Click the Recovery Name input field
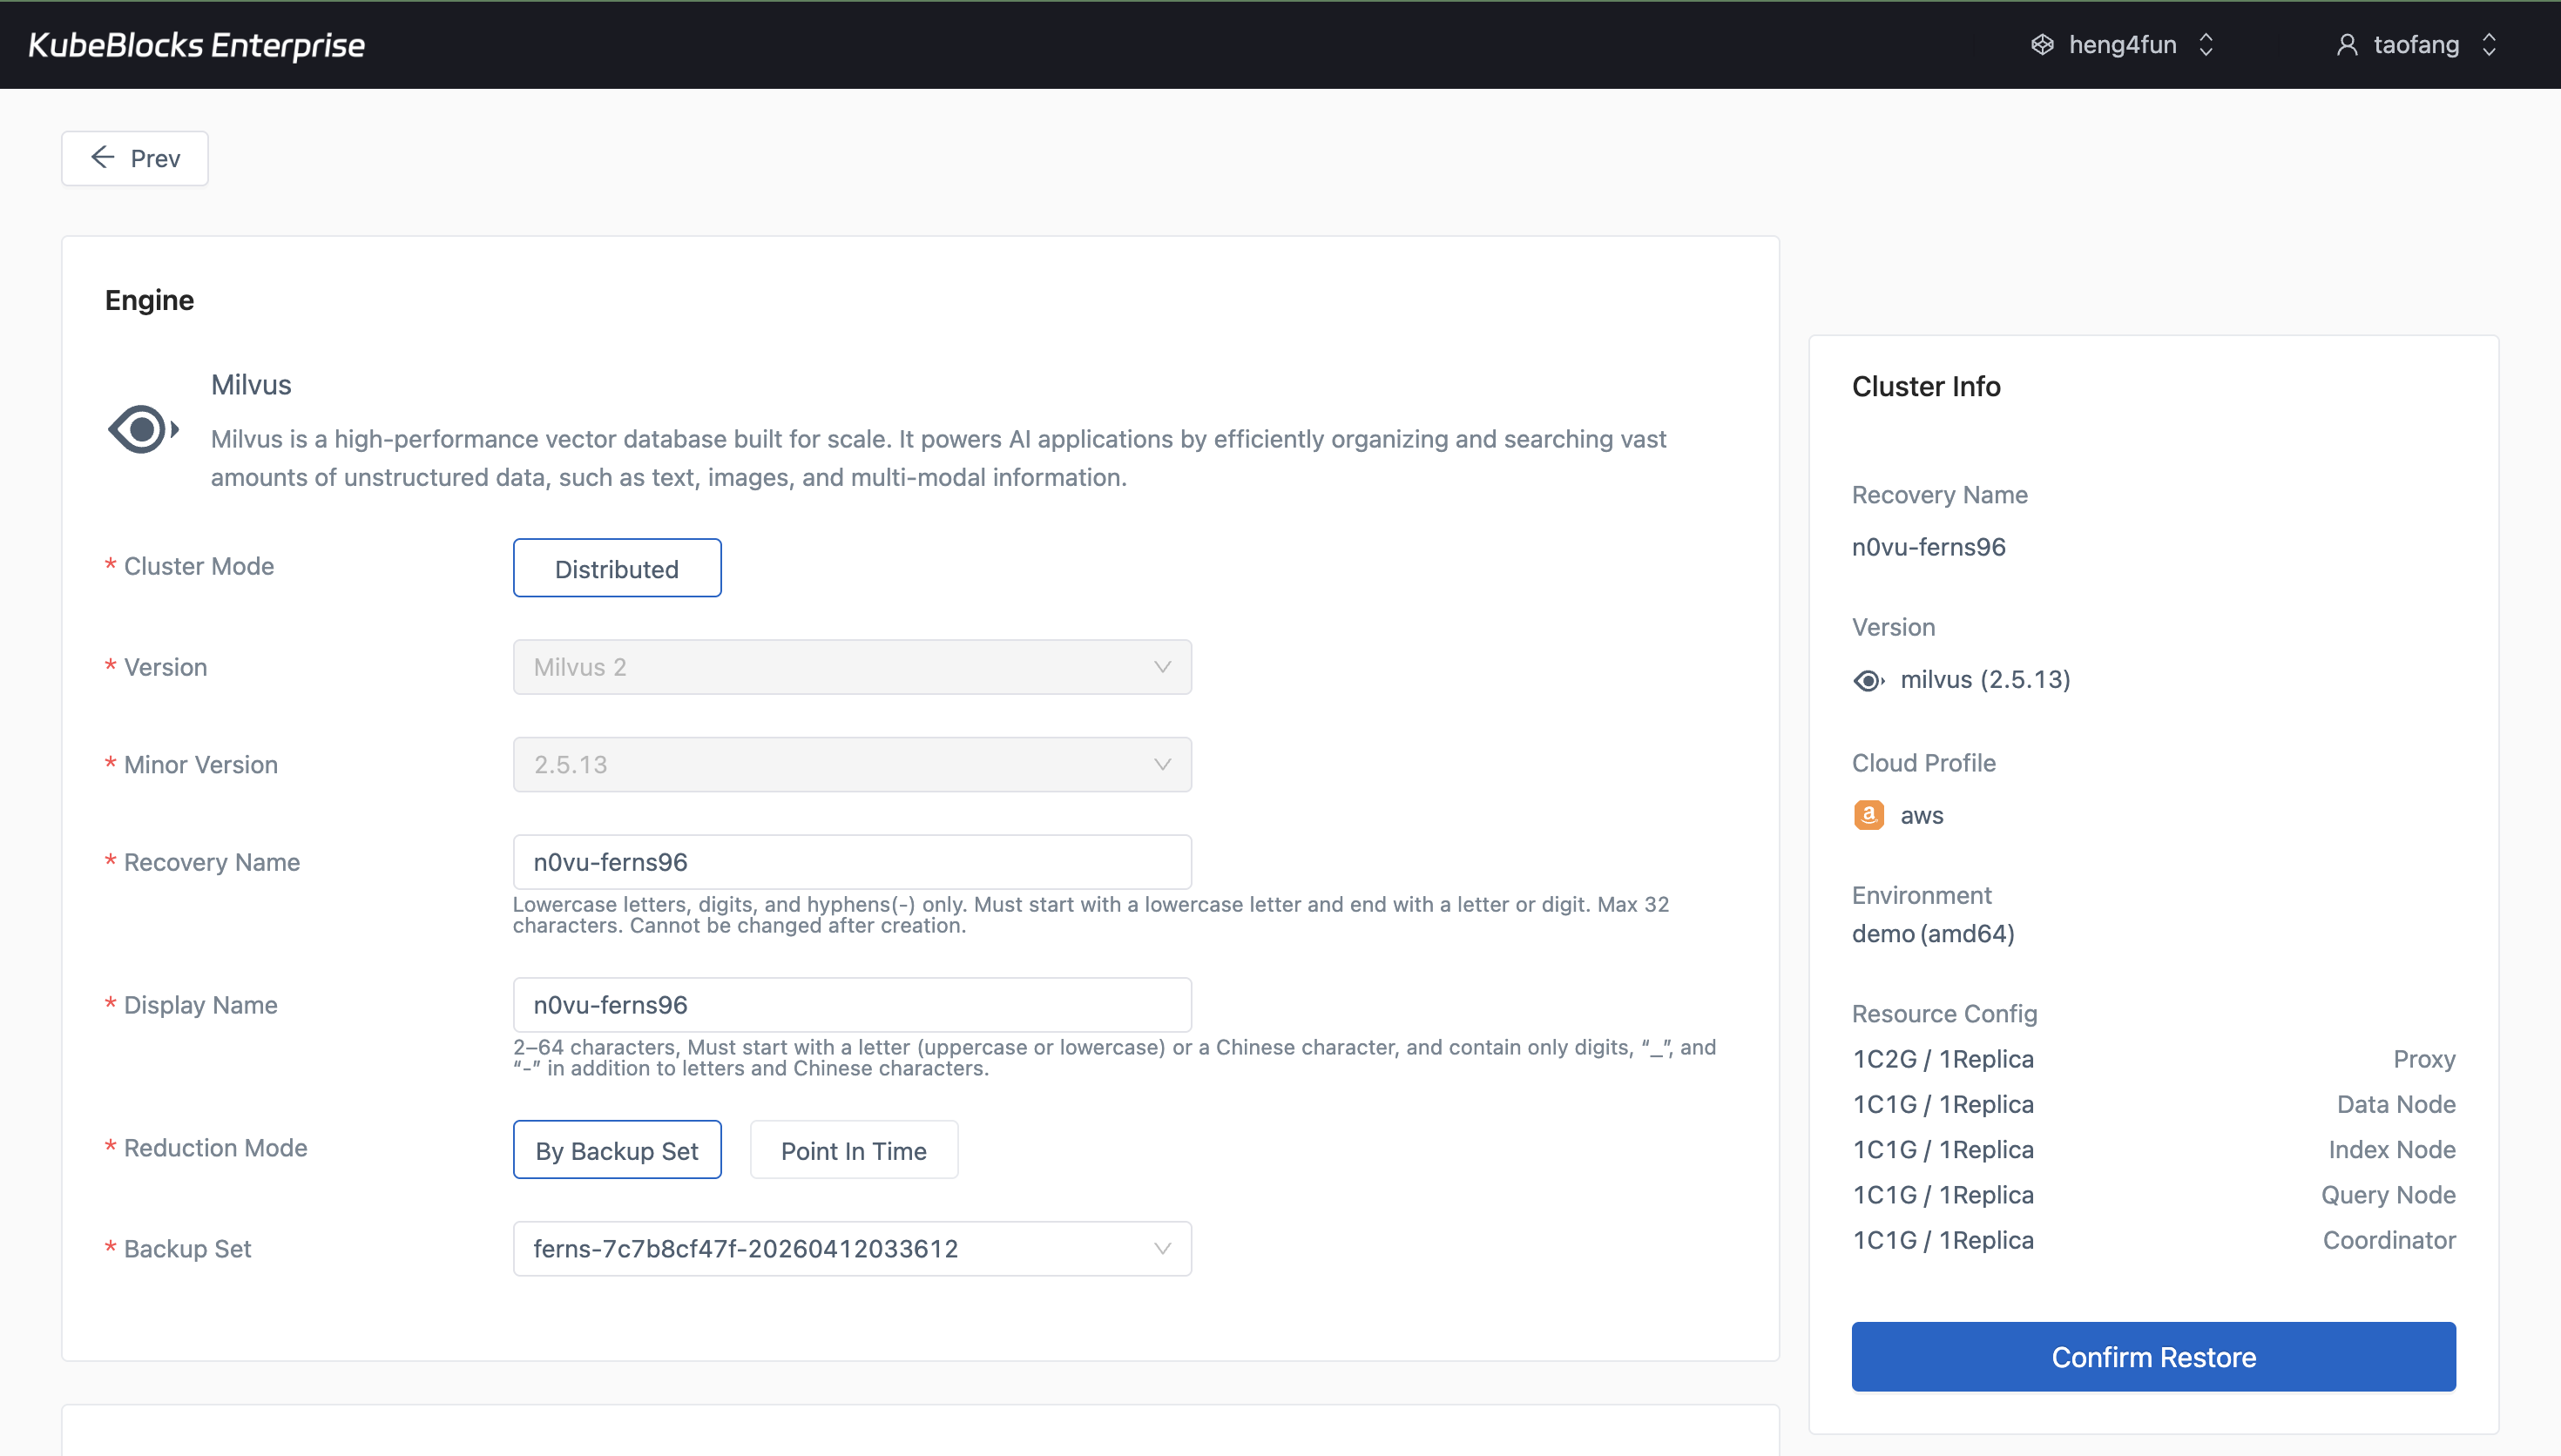This screenshot has height=1456, width=2561. [x=851, y=861]
